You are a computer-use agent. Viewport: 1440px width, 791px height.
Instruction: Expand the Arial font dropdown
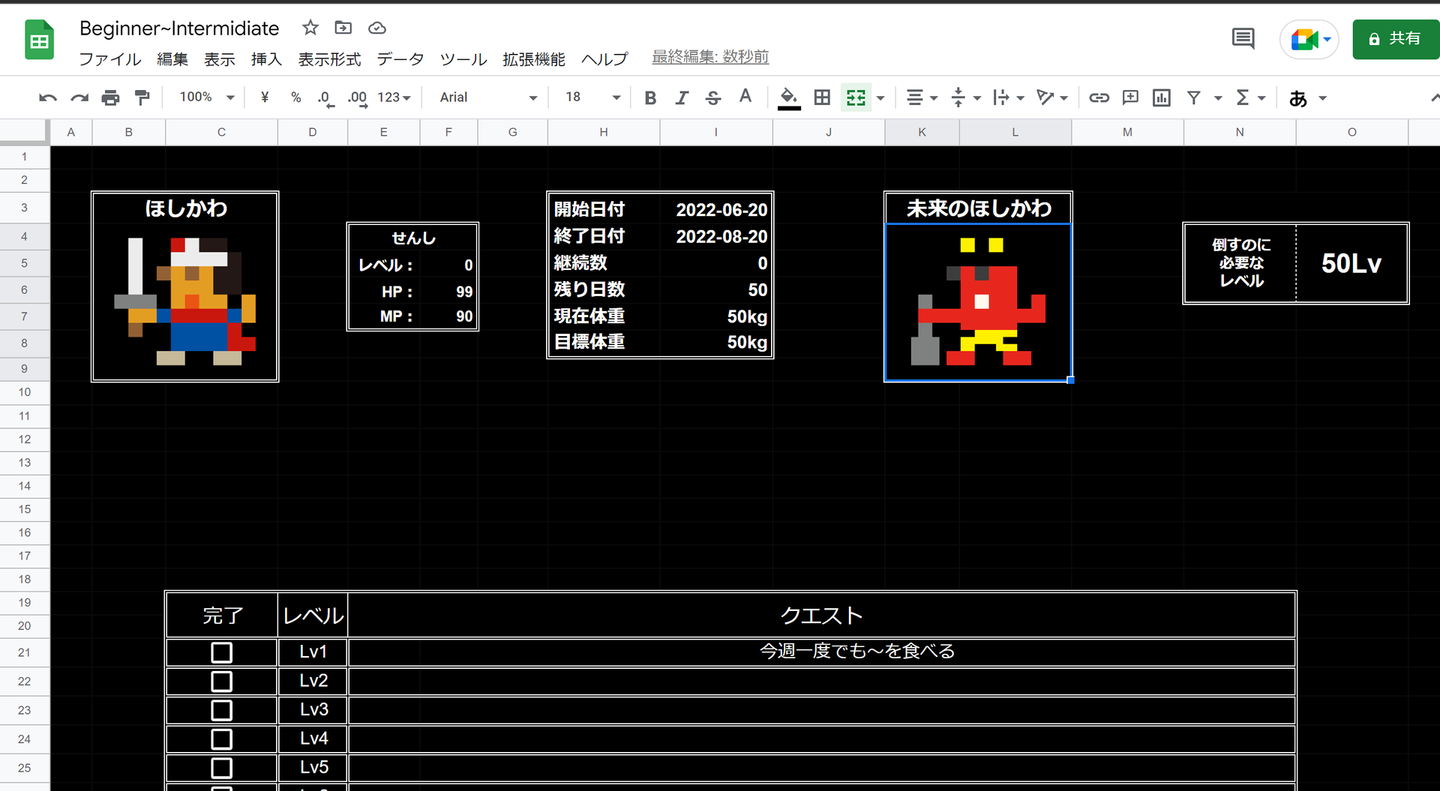click(488, 97)
